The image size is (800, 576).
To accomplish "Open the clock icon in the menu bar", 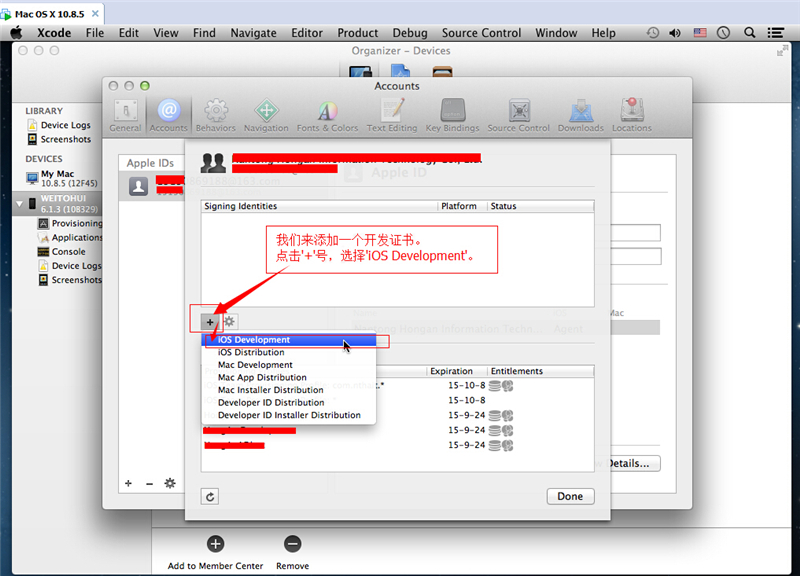I will tap(723, 33).
